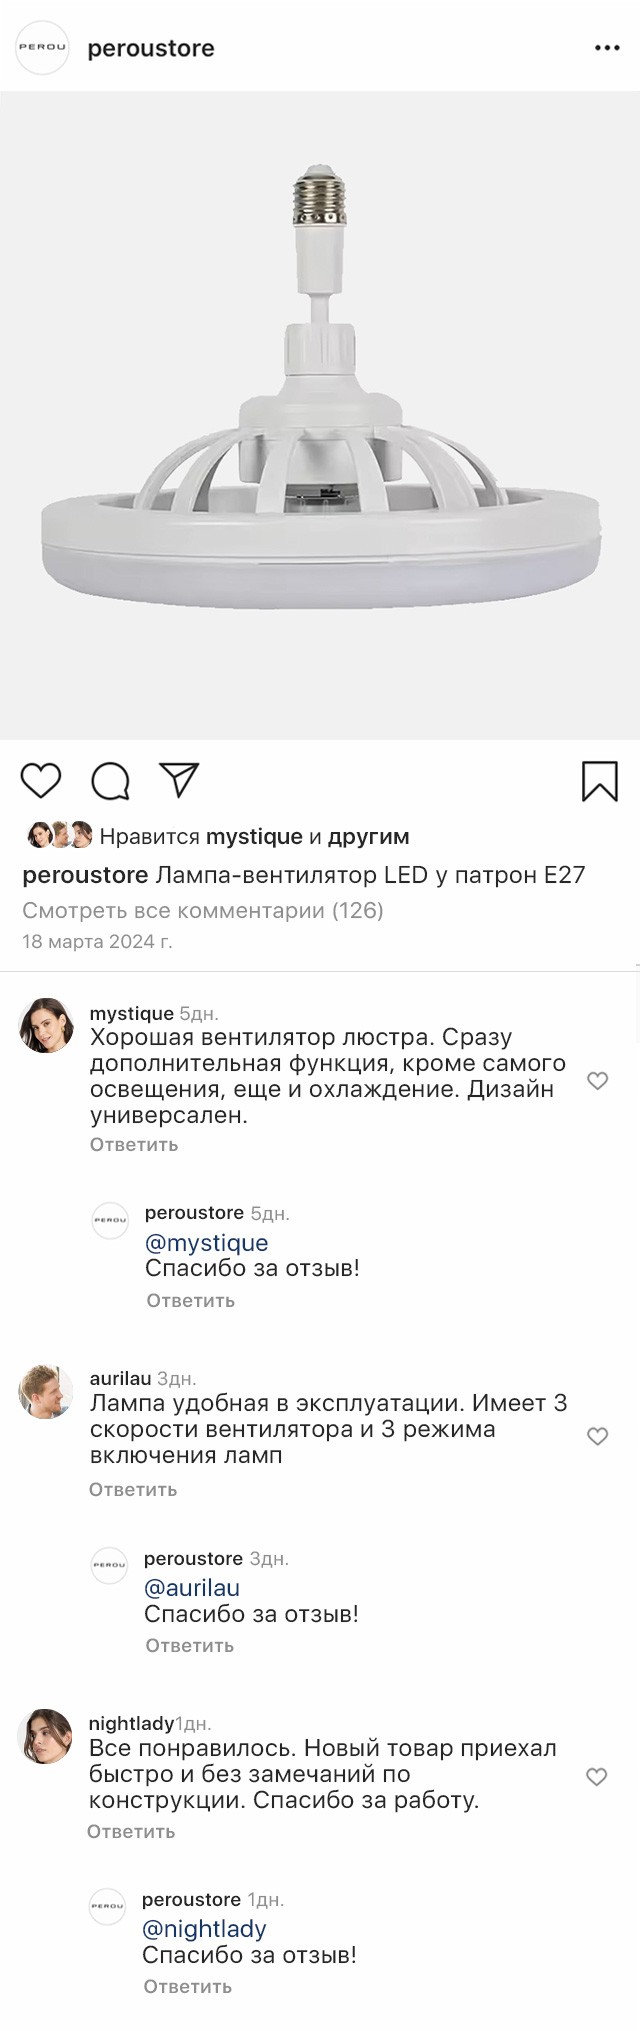This screenshot has height=2031, width=640.
Task: Open the @nightlady mention link
Action: [204, 1929]
